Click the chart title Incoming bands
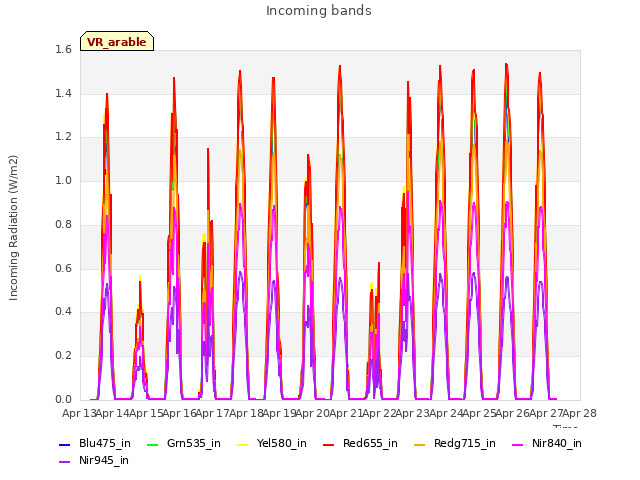 pos(319,11)
